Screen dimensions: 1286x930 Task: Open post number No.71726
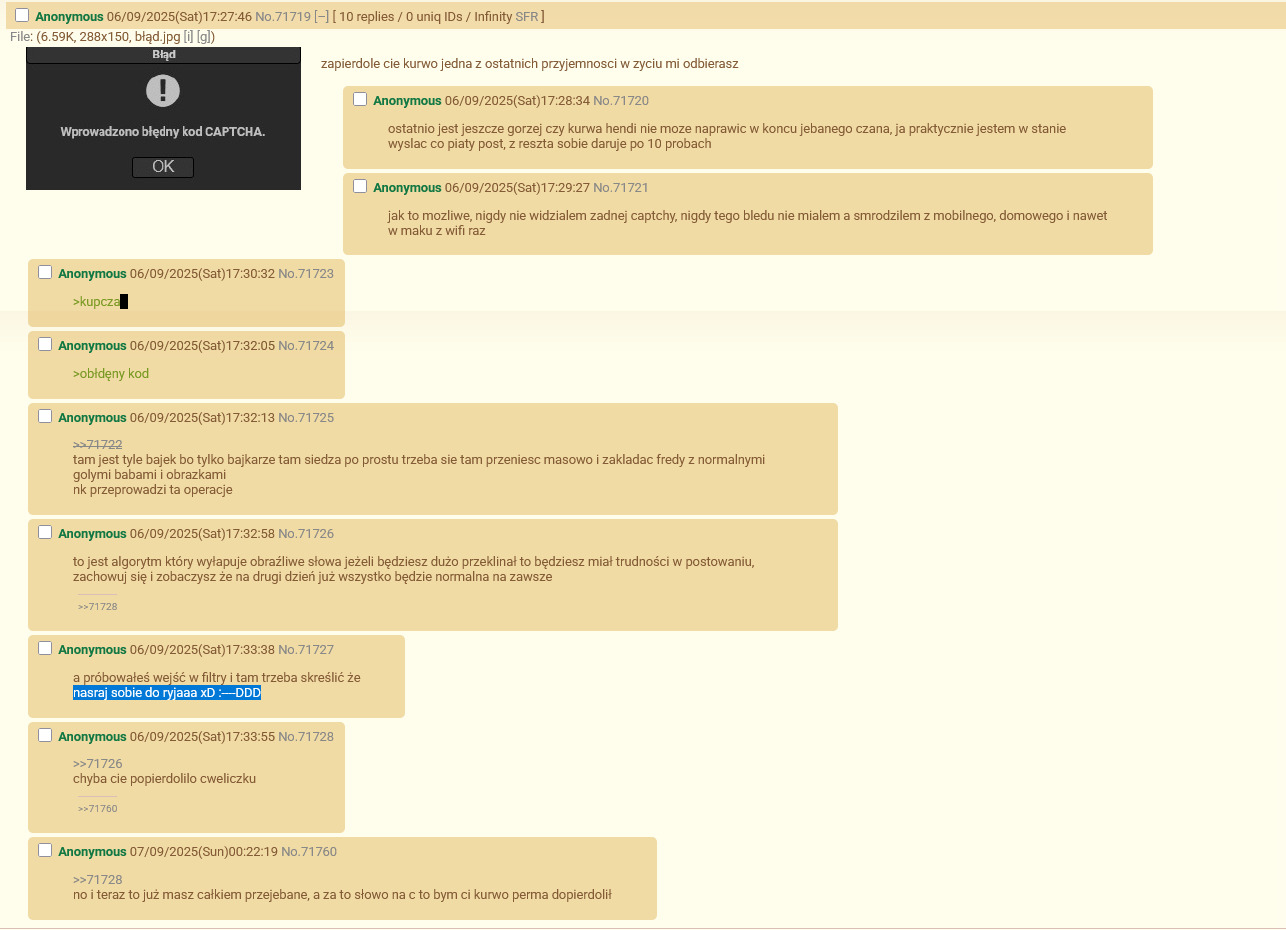click(x=306, y=534)
